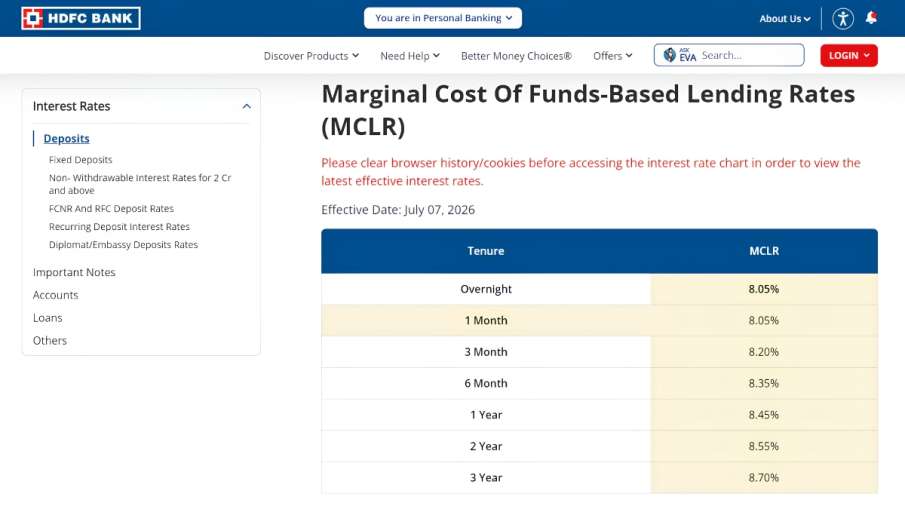Viewport: 905px width, 509px height.
Task: Expand the Offers menu
Action: (x=612, y=56)
